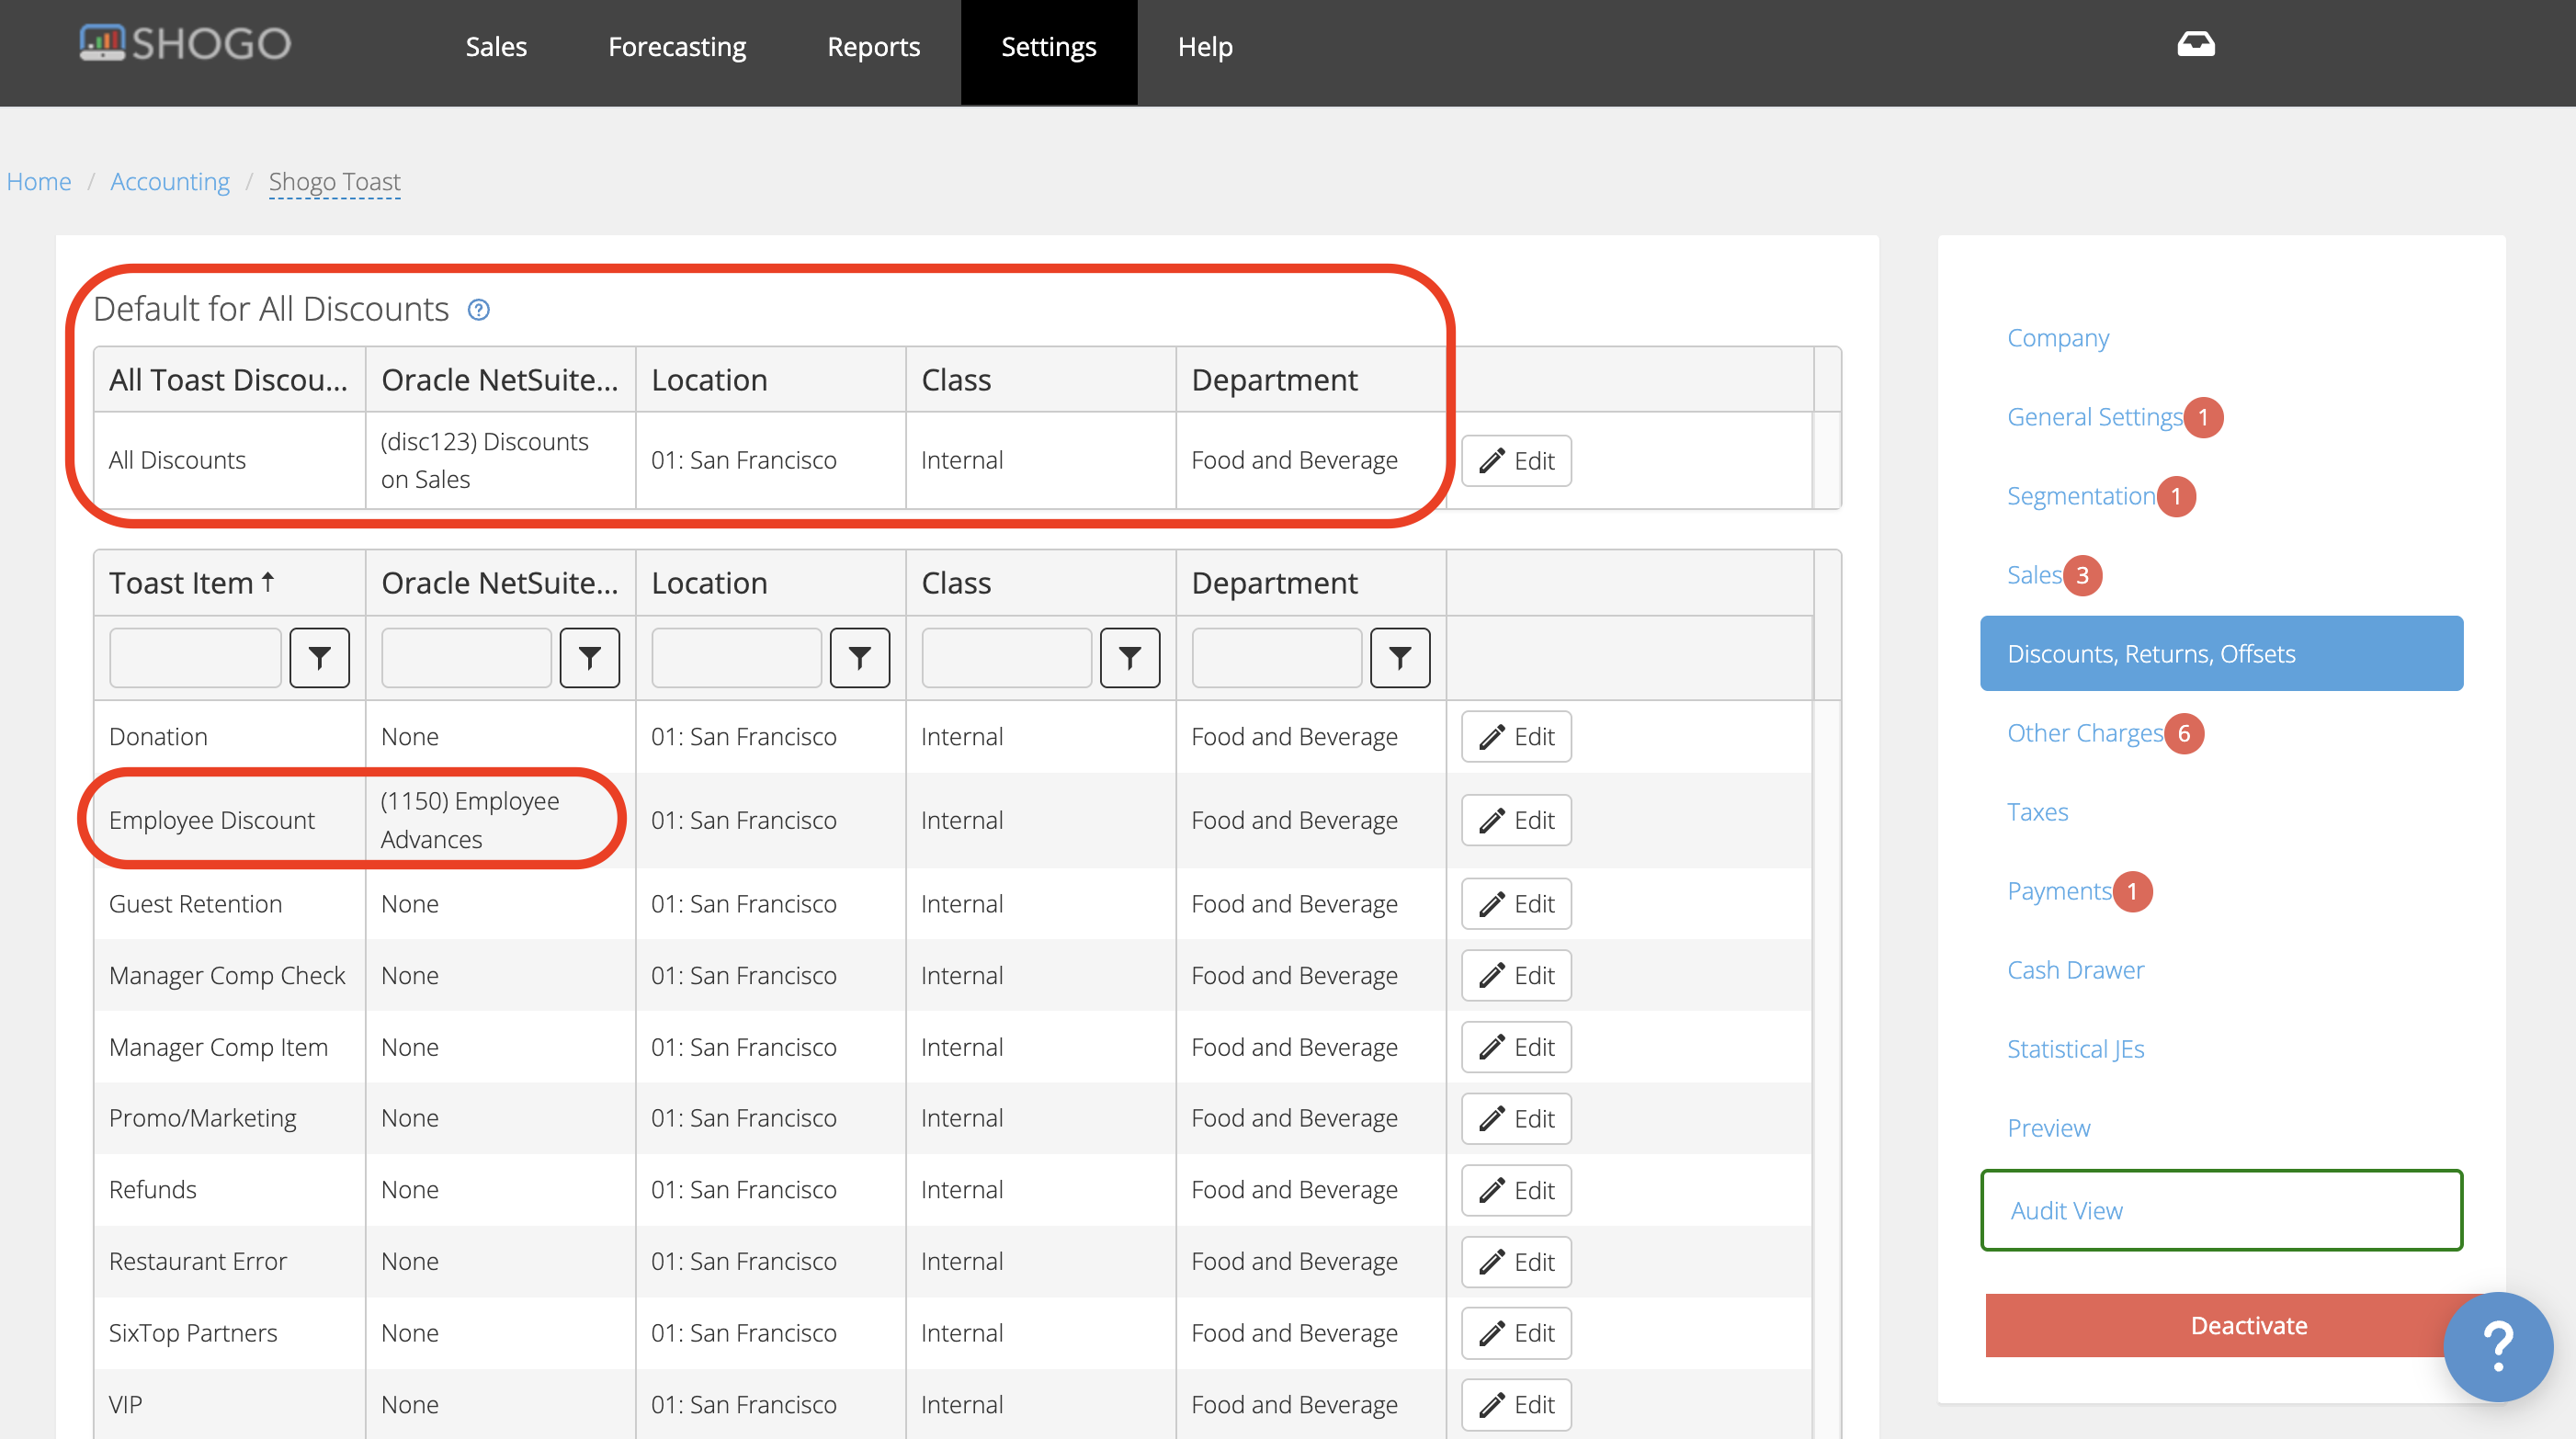
Task: Open the filter menu for Location column
Action: click(x=859, y=657)
